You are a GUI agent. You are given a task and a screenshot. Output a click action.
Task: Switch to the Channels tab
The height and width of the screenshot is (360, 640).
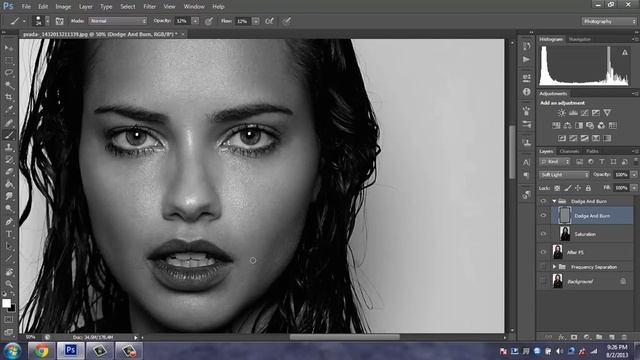pos(569,151)
